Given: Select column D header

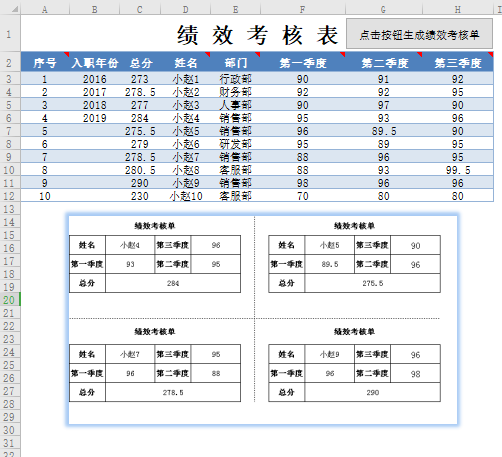Looking at the screenshot, I should 185,10.
